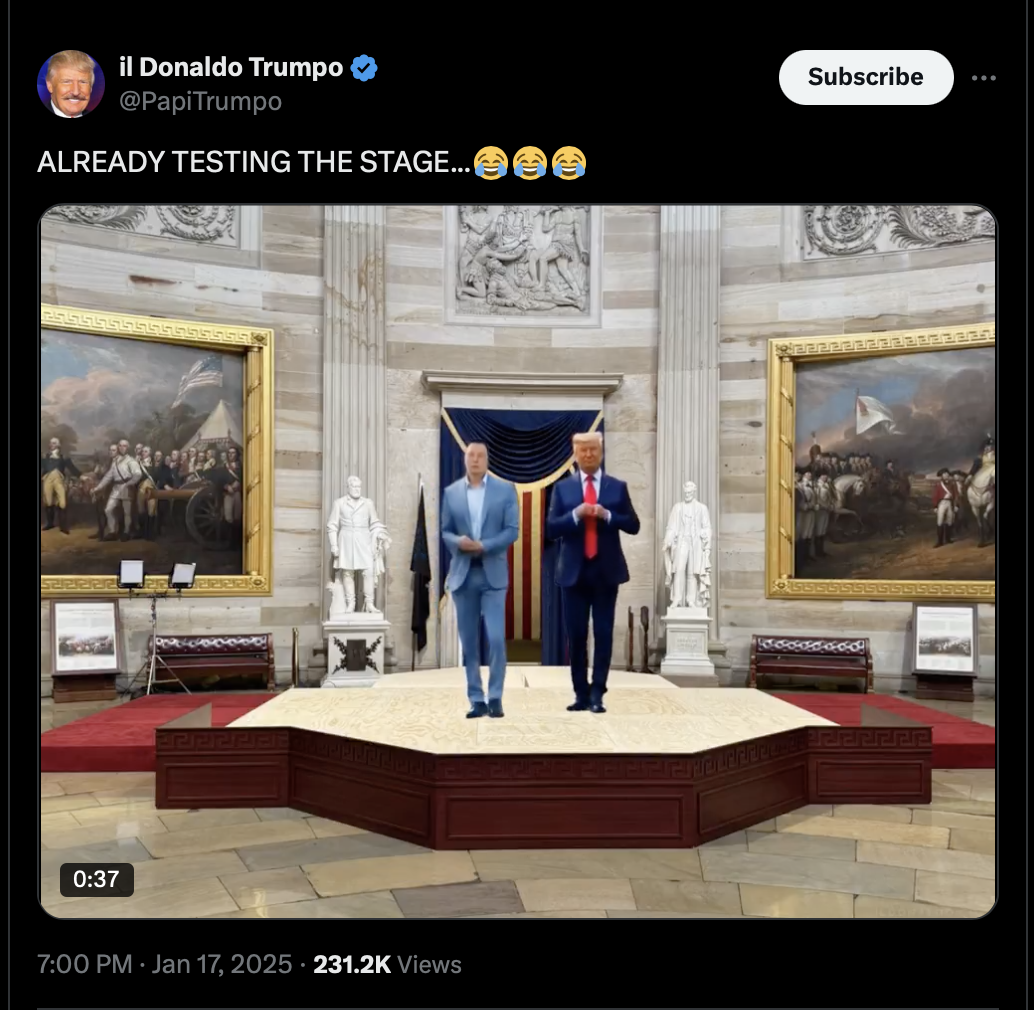Click the left gold-framed painting in the video
The width and height of the screenshot is (1034, 1010).
click(156, 451)
